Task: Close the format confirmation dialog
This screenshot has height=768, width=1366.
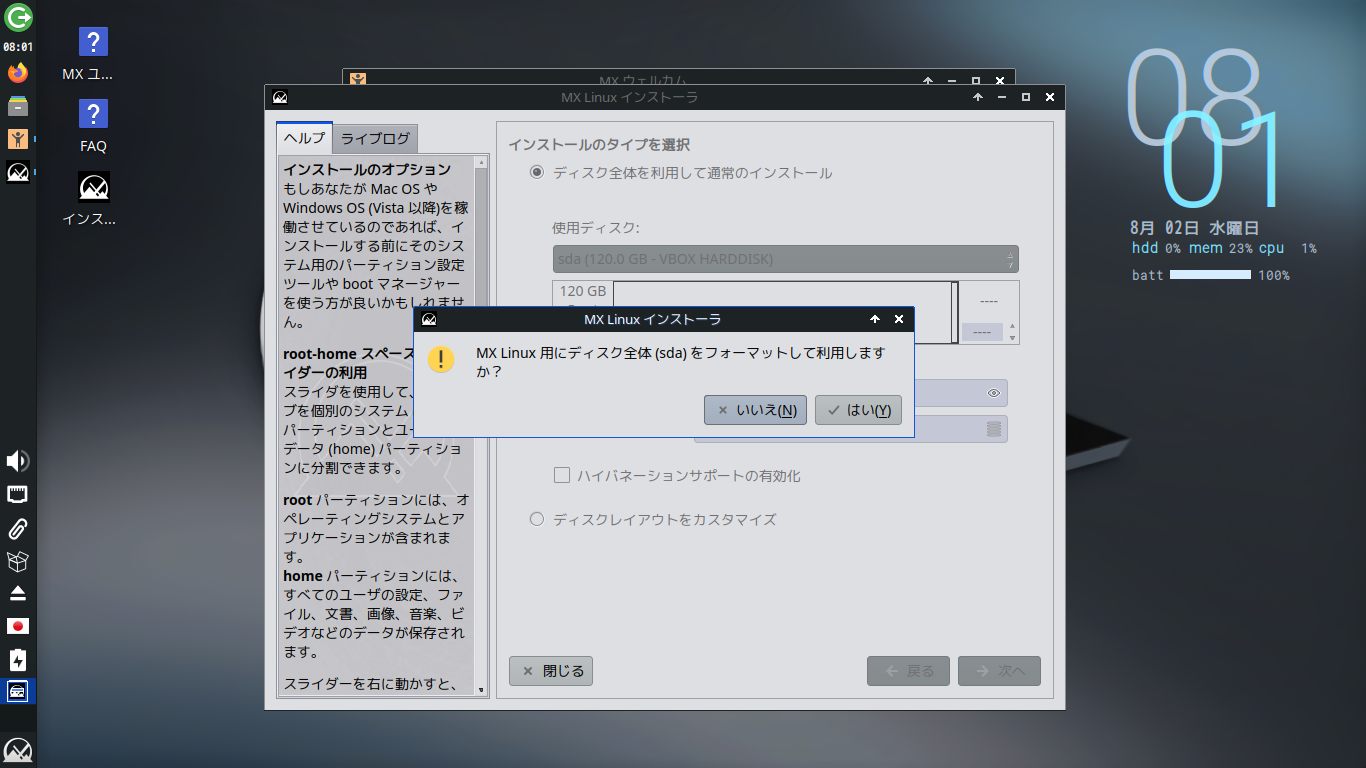Action: (x=898, y=319)
